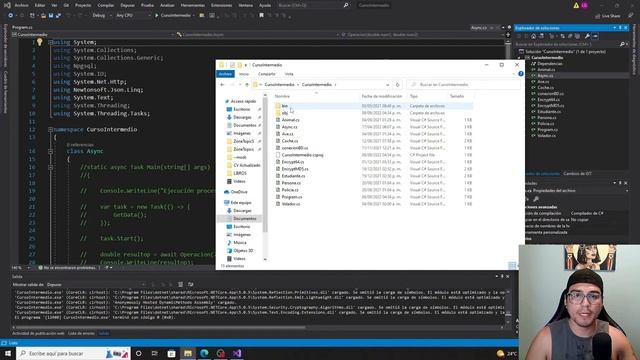
Task: Click the File Explorer icon on the taskbar
Action: tap(188, 353)
